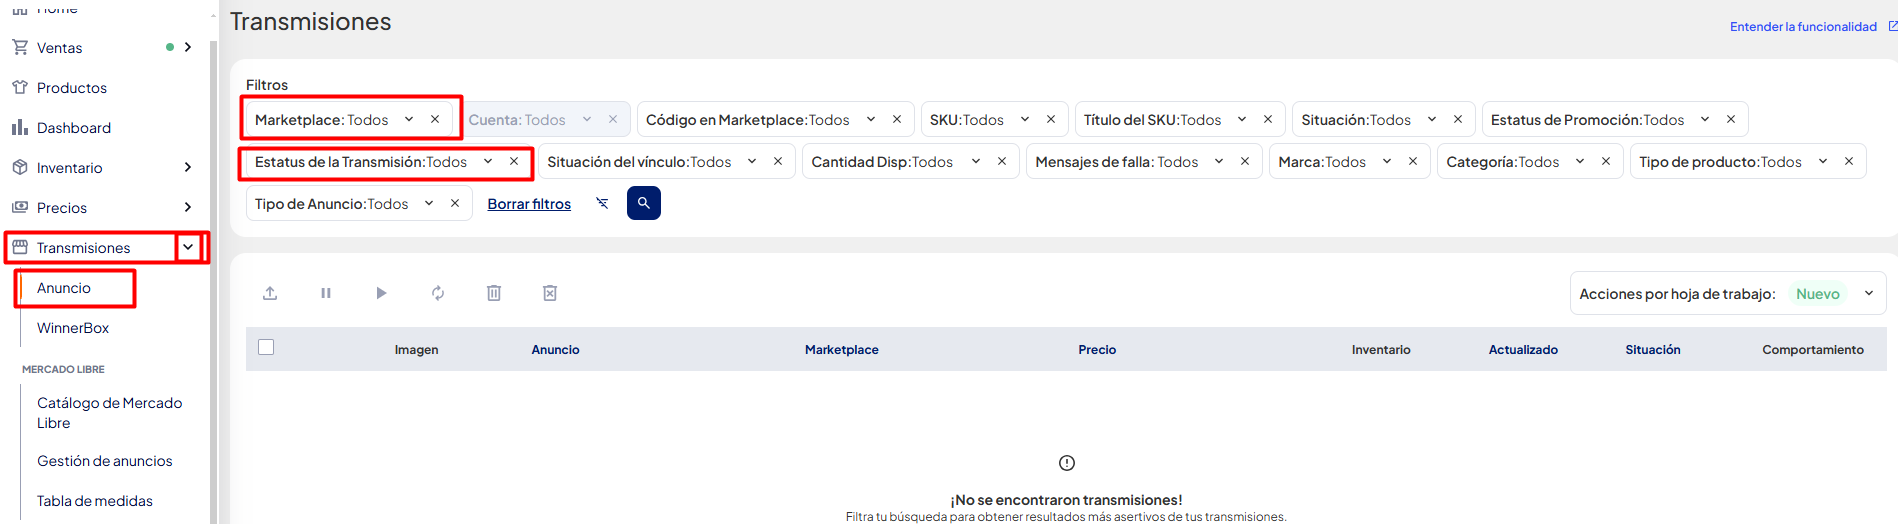Open Tipo de Anuncio dropdown
The width and height of the screenshot is (1898, 524).
point(429,203)
